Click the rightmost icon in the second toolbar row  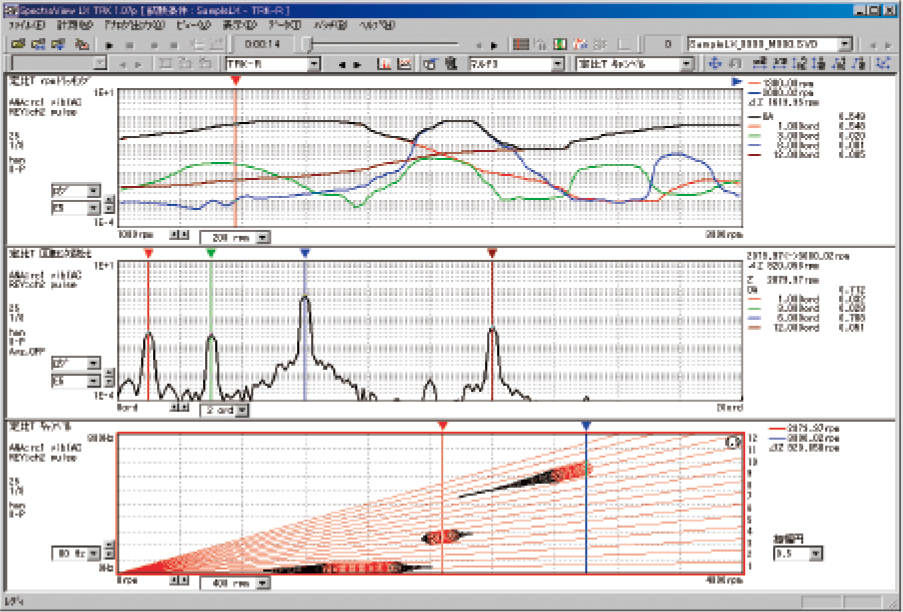click(x=883, y=63)
